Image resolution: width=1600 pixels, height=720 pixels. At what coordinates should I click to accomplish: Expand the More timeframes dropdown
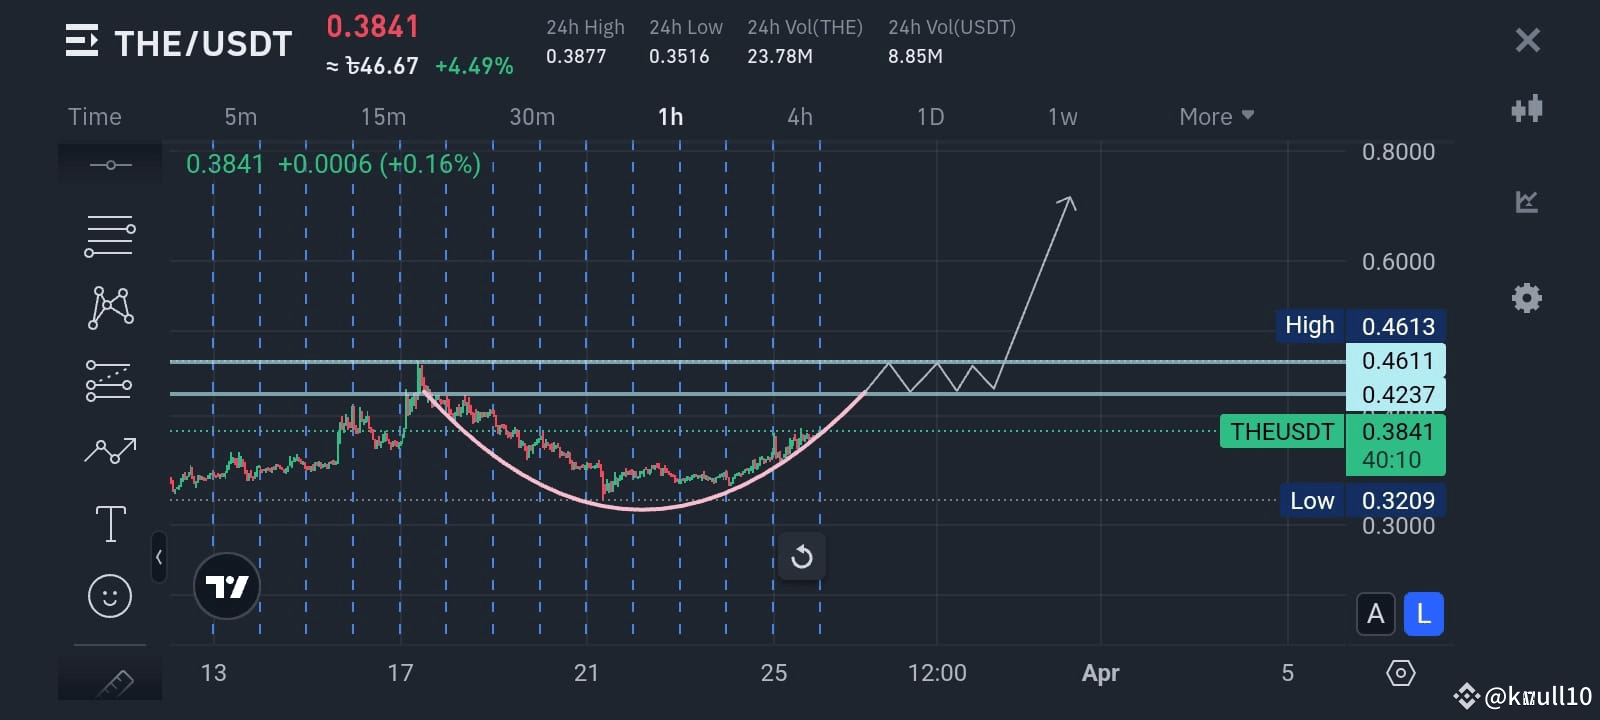point(1216,117)
